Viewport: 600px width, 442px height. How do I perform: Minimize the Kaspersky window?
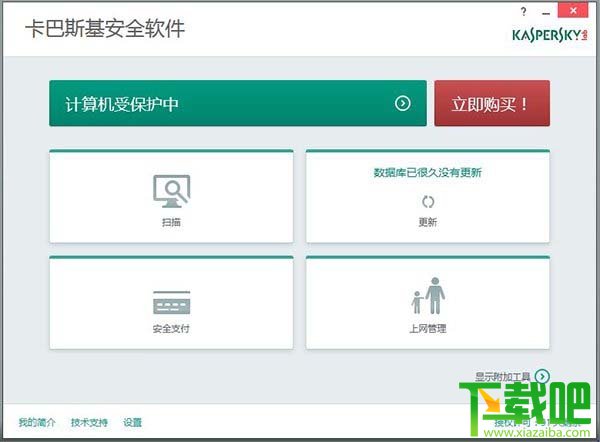(546, 12)
